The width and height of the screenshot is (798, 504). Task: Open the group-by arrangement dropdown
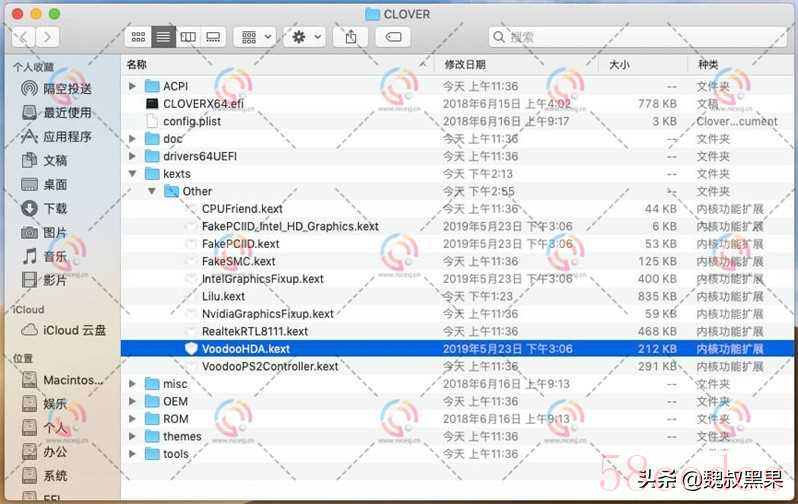click(255, 37)
